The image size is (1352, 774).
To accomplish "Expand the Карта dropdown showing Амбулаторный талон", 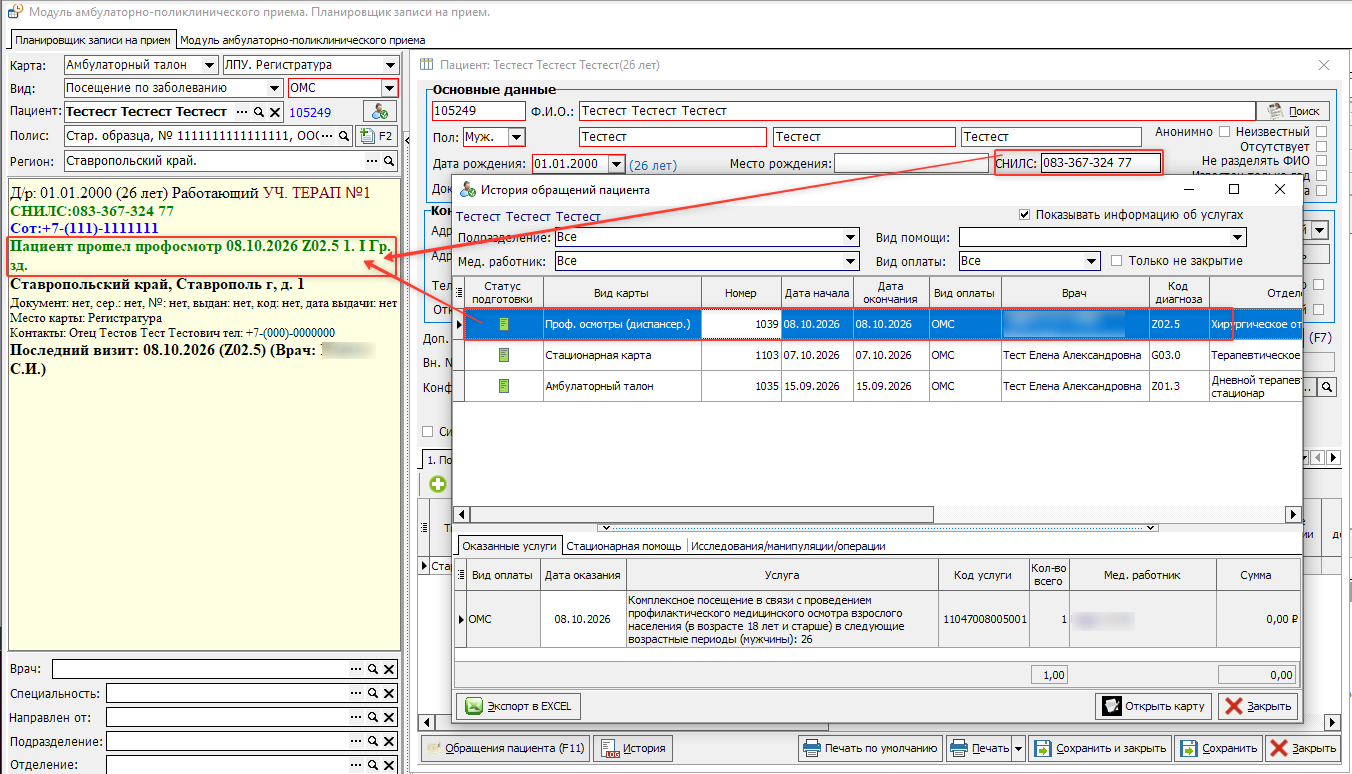I will pyautogui.click(x=209, y=65).
